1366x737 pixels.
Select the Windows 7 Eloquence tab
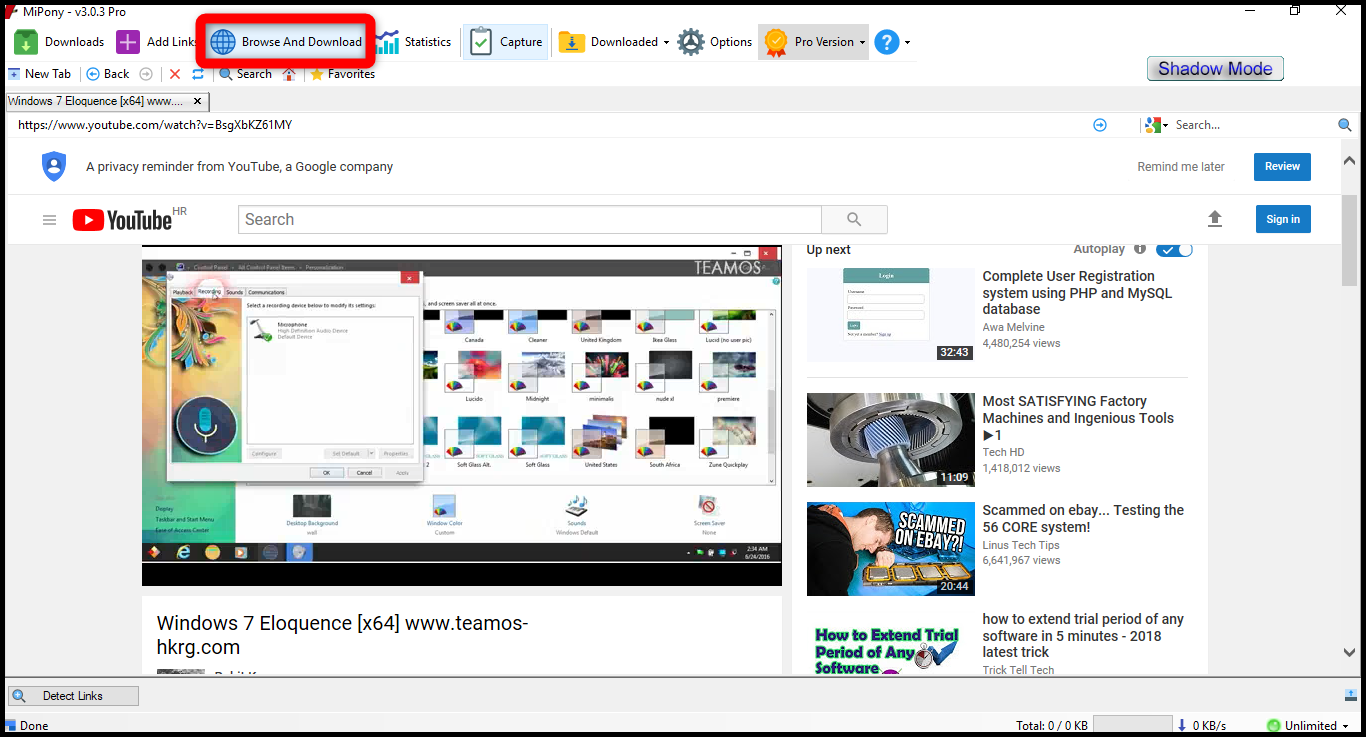96,101
